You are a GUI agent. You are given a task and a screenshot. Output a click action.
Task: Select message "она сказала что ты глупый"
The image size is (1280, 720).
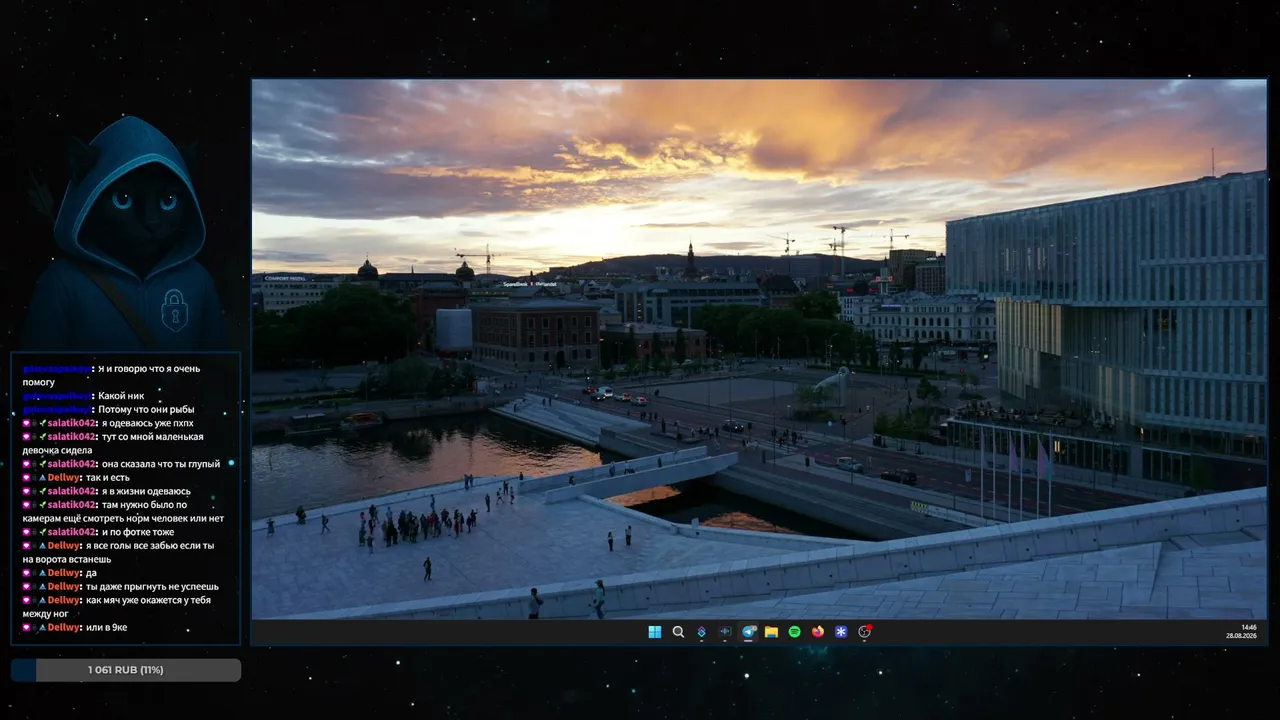coord(161,464)
